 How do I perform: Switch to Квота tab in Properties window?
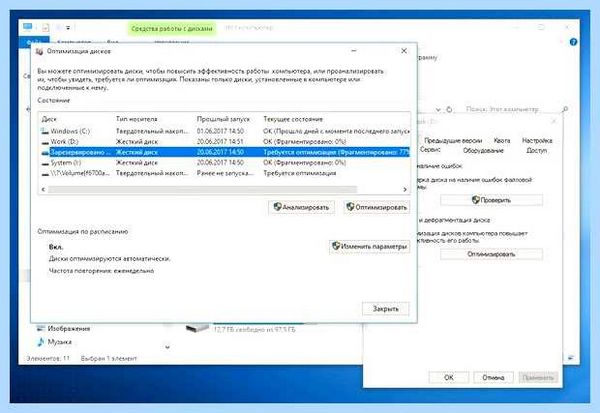point(502,140)
